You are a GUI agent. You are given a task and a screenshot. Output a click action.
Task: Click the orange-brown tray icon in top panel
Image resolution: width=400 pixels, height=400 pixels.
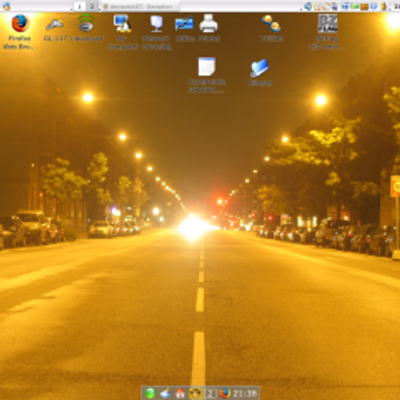coord(364,7)
